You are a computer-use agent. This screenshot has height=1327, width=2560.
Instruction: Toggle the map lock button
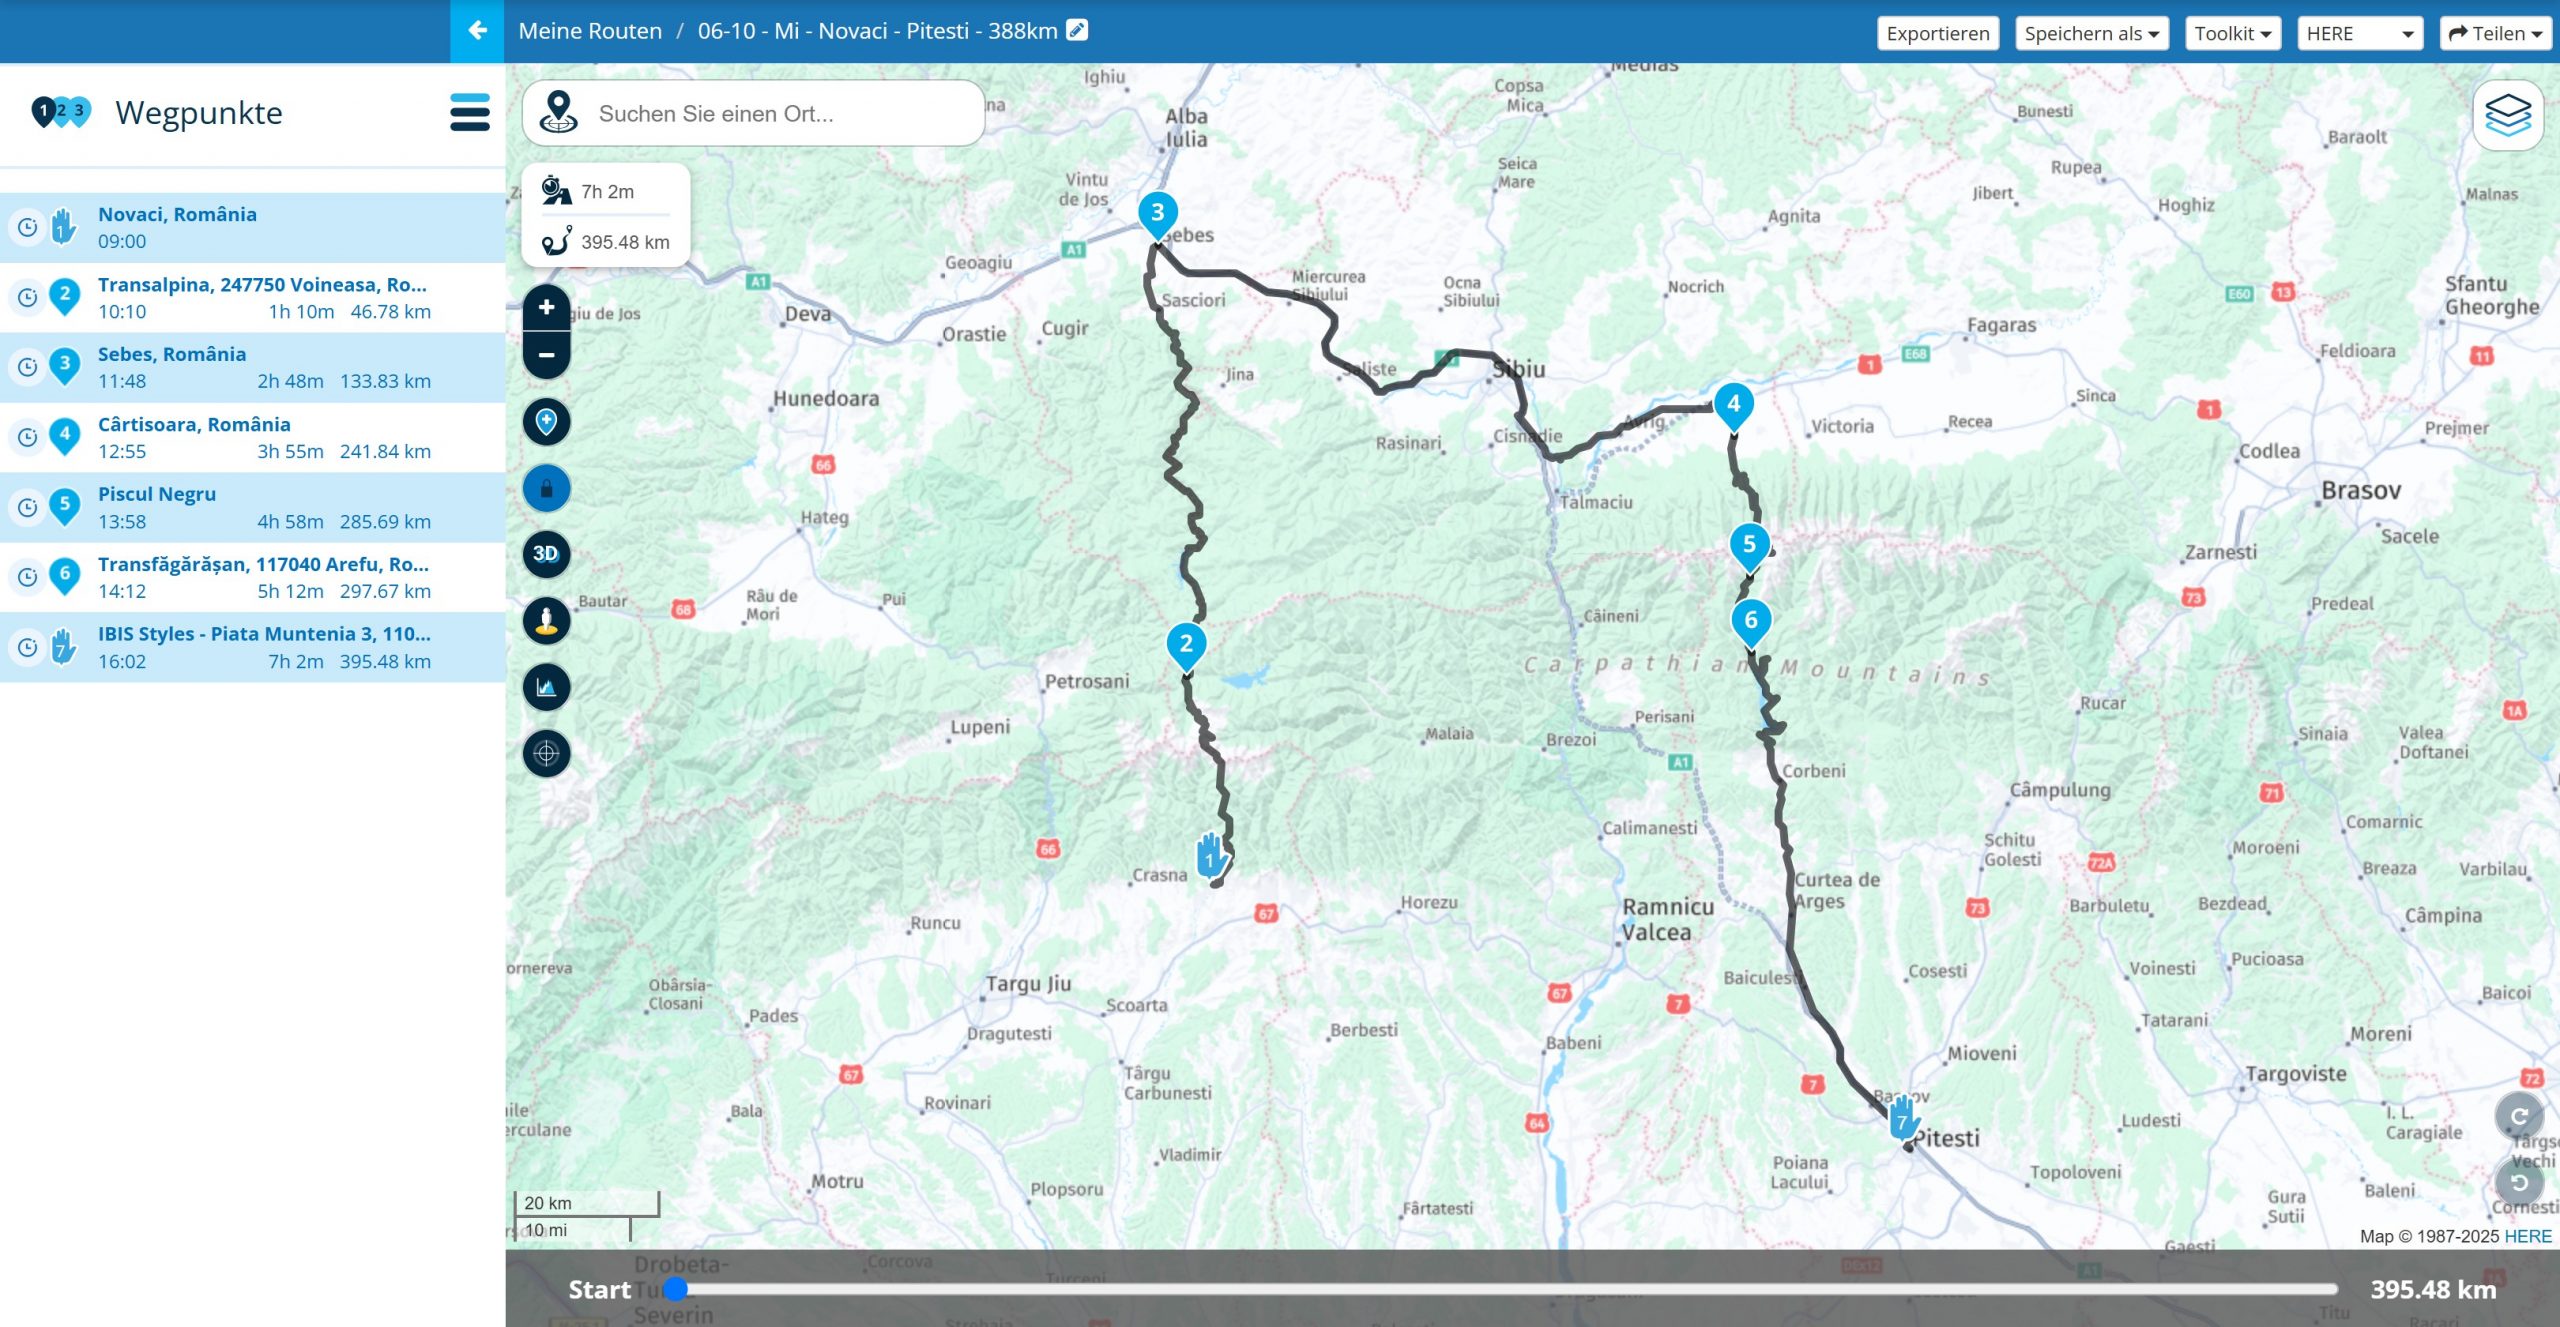pos(546,488)
